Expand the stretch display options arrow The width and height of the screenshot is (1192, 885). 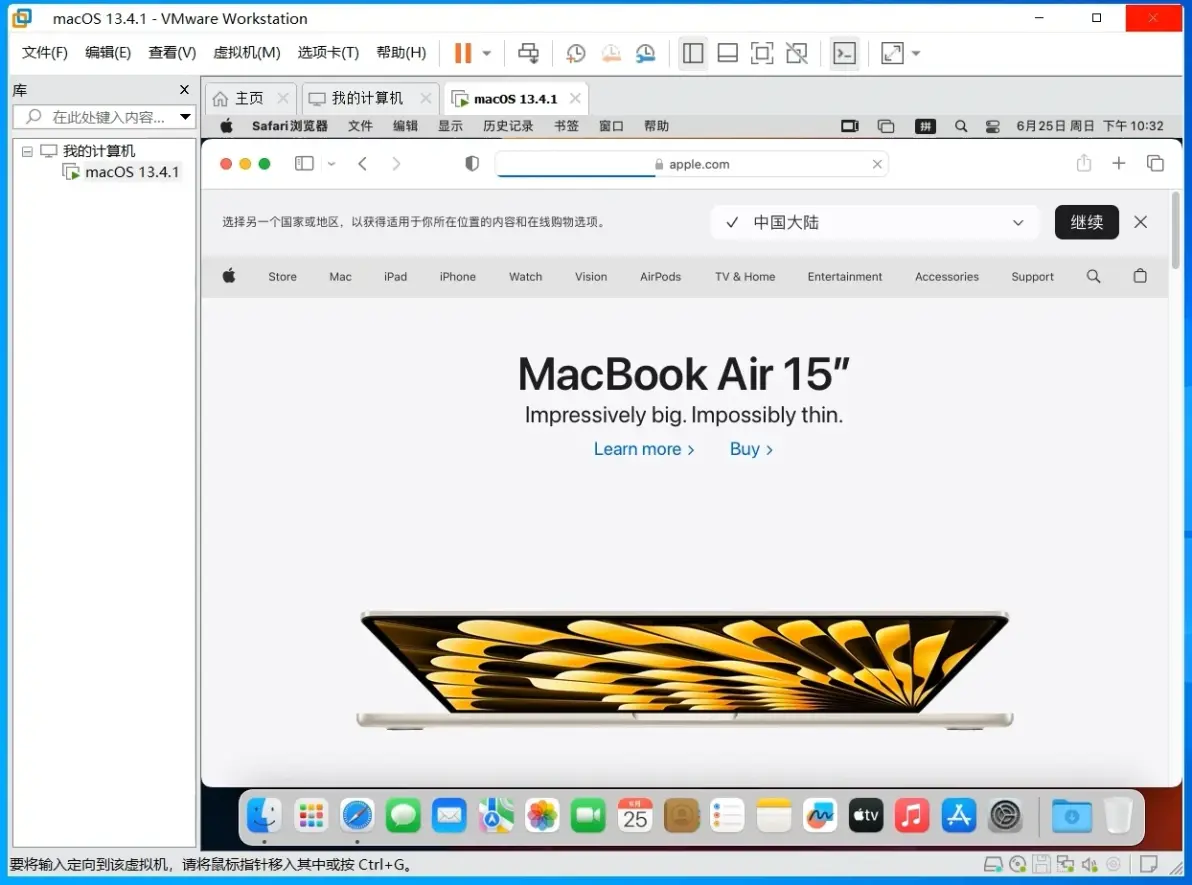coord(916,53)
